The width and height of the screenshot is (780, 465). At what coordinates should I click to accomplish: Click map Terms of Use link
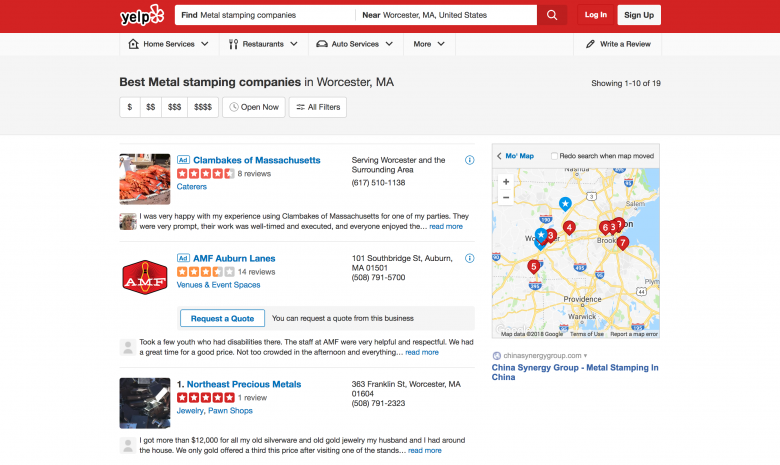587,334
